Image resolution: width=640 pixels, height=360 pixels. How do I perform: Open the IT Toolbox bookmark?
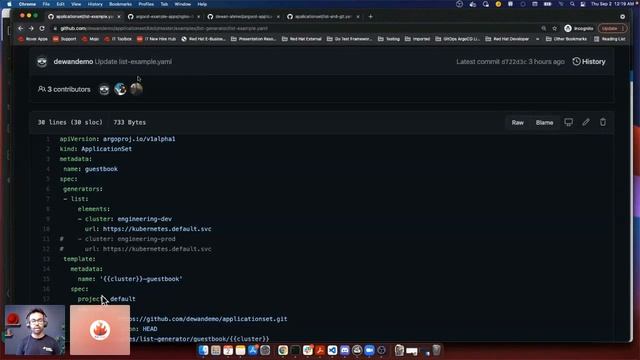118,39
